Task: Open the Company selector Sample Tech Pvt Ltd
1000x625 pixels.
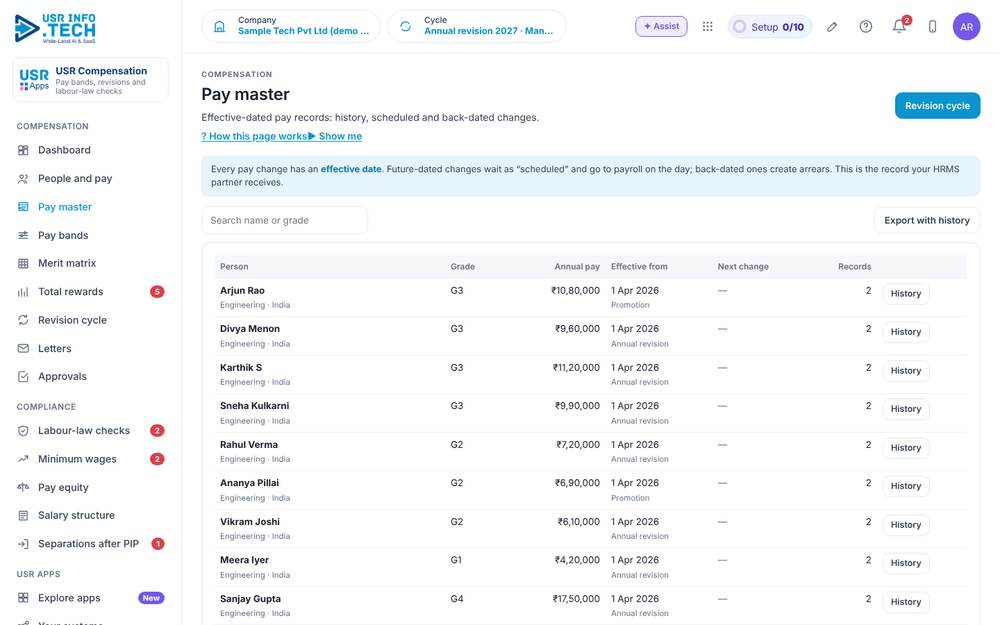Action: (291, 27)
